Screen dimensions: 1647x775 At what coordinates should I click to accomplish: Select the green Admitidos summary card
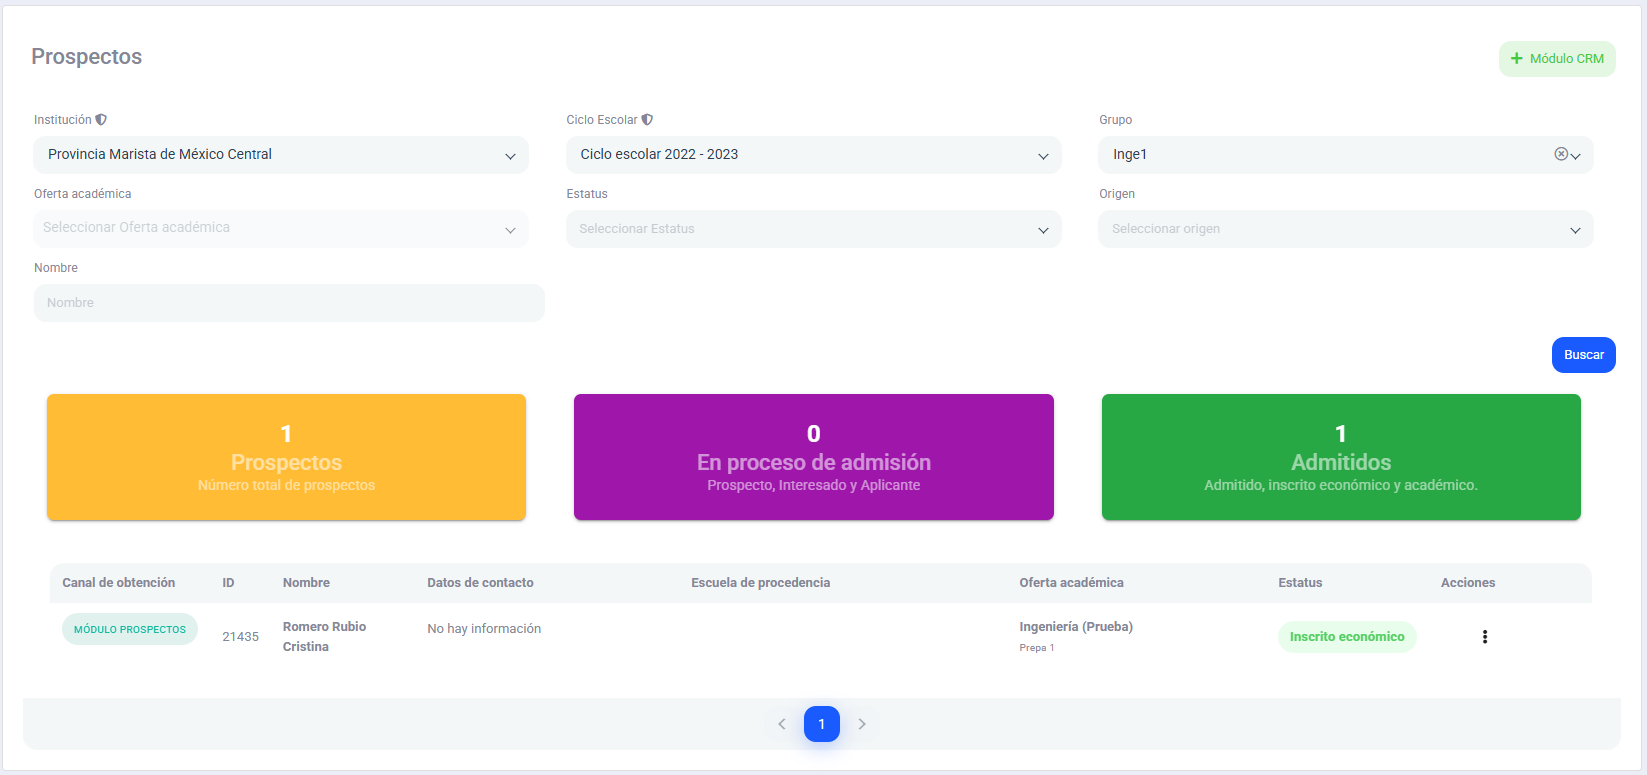[x=1340, y=457]
